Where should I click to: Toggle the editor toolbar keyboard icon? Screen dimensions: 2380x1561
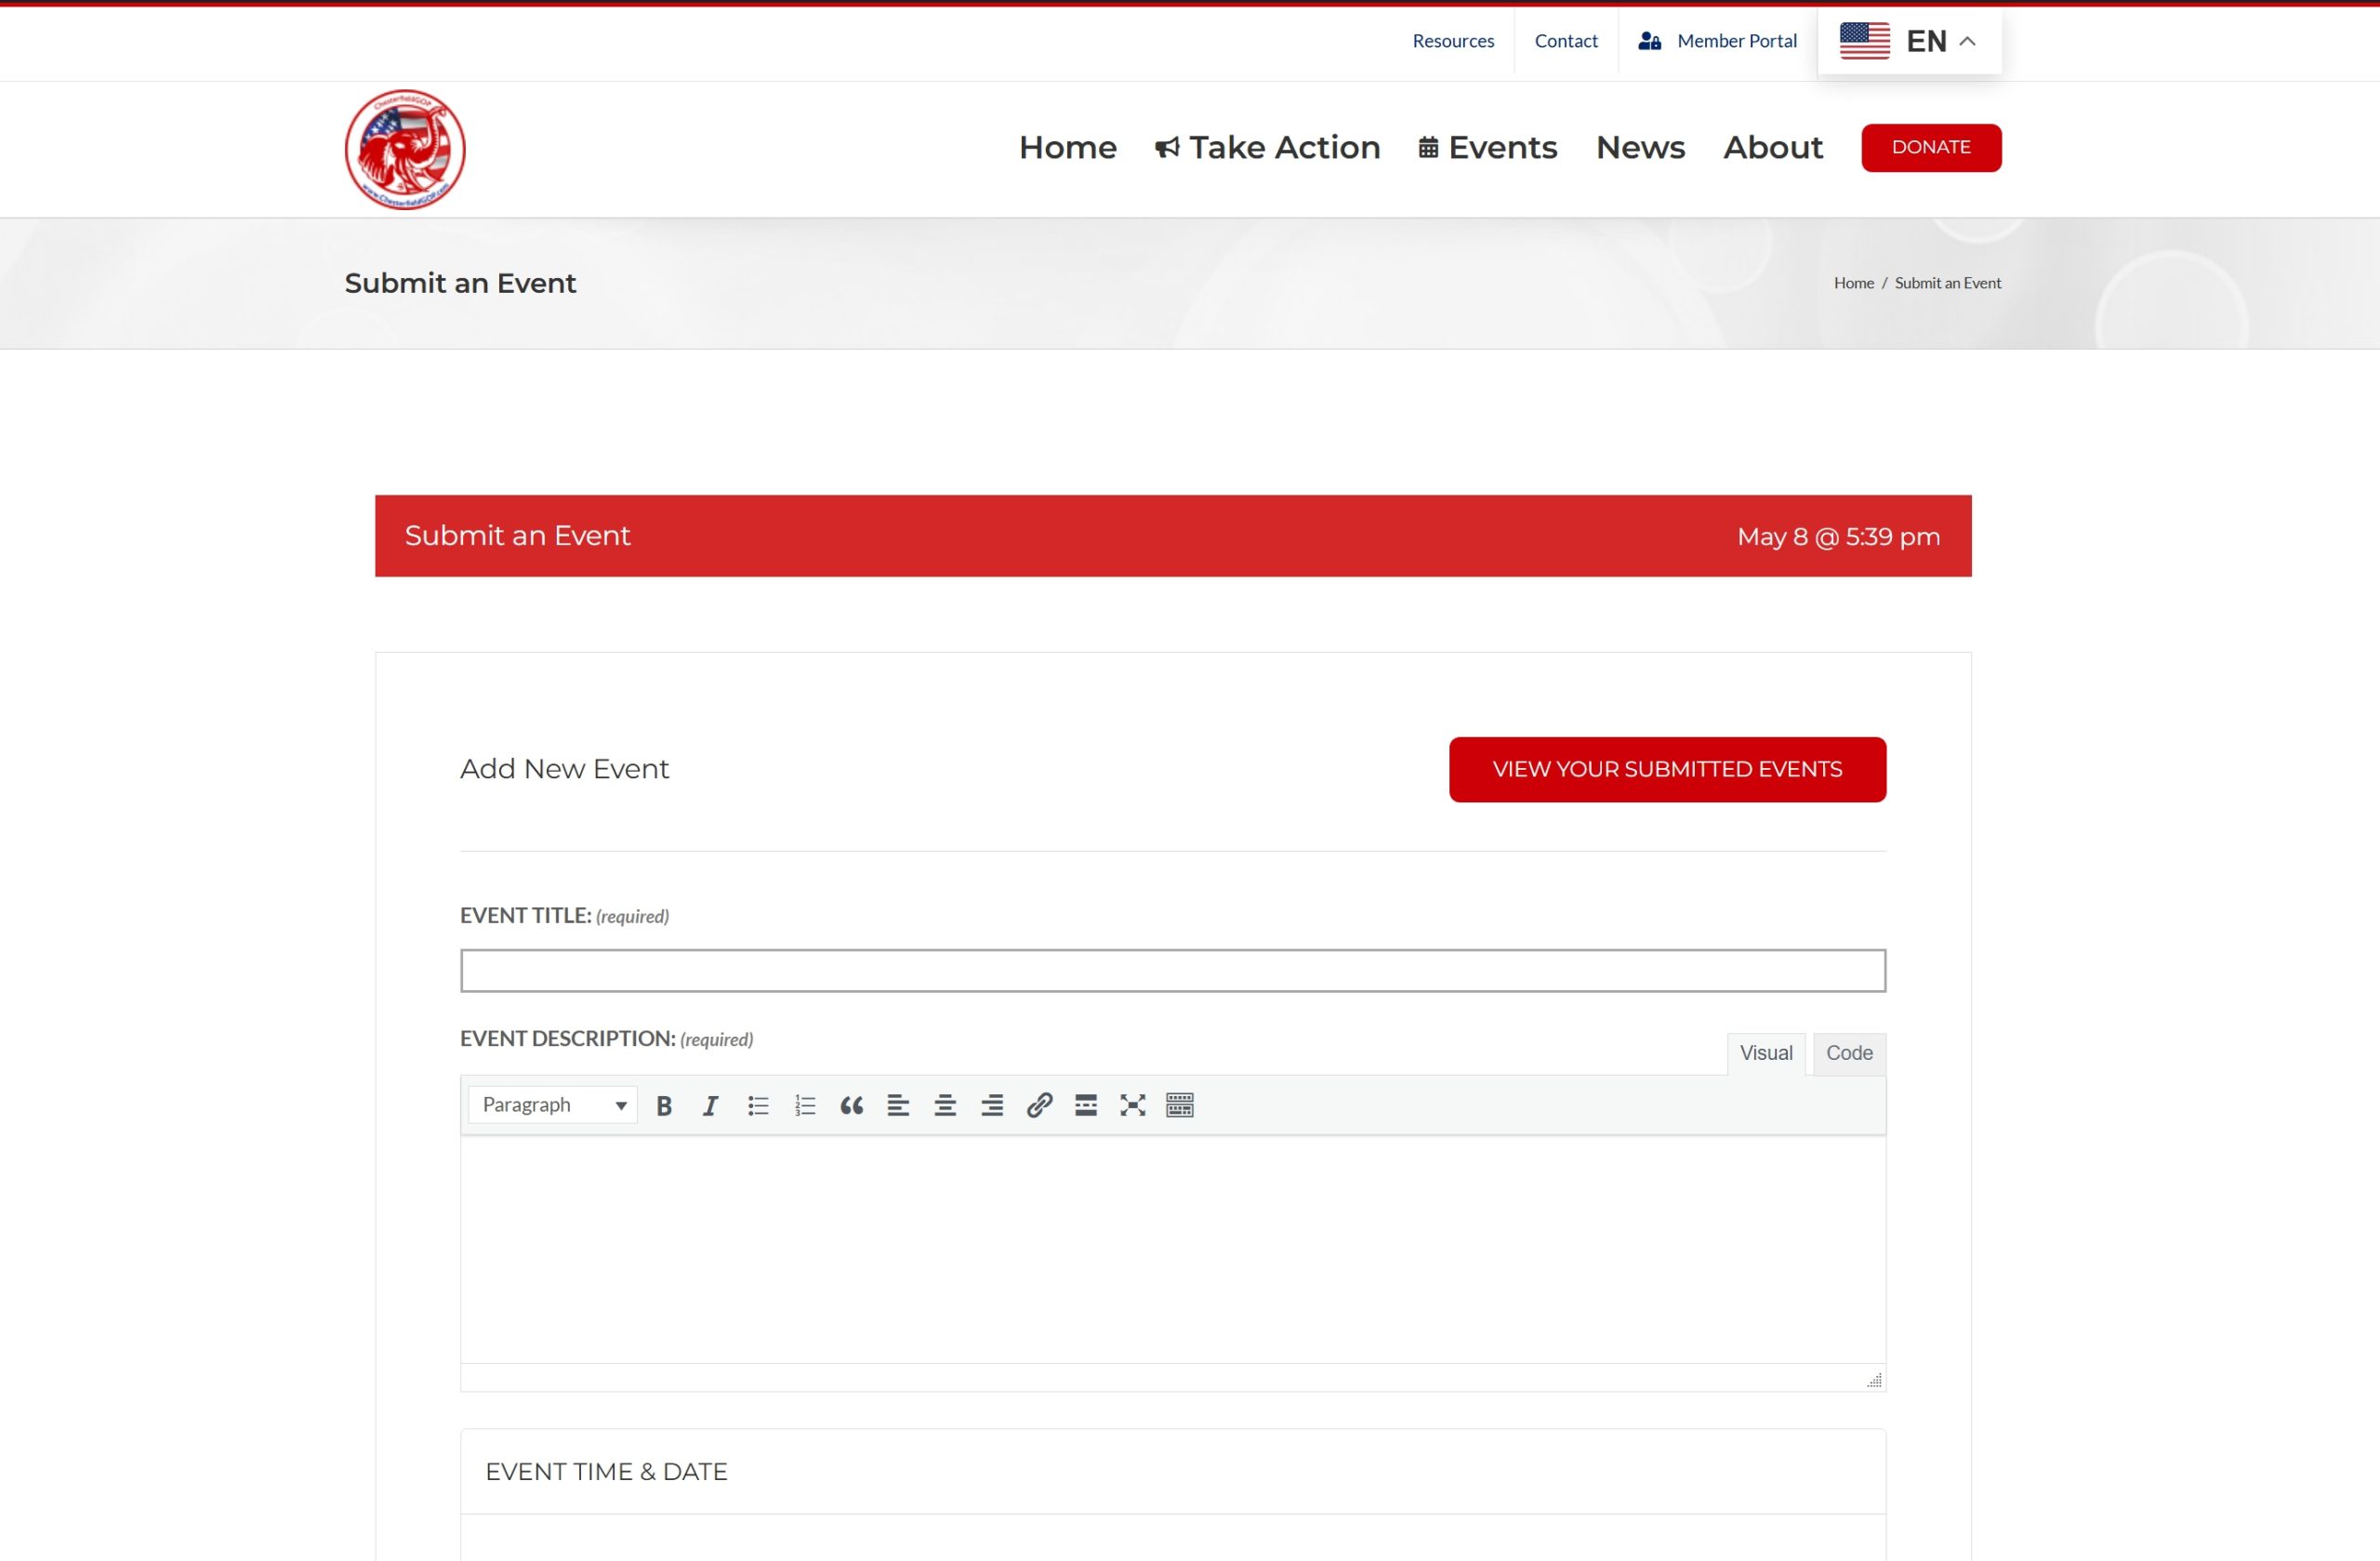coord(1180,1105)
